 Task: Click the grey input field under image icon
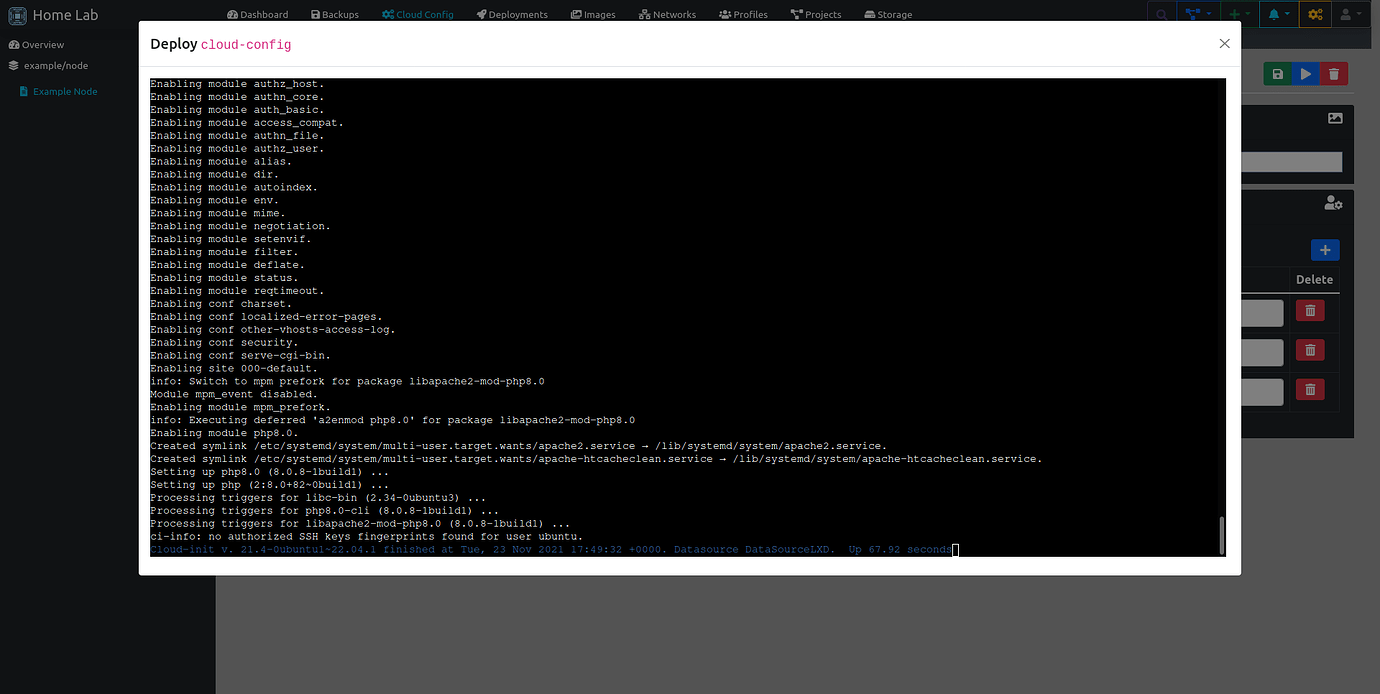(x=1291, y=162)
